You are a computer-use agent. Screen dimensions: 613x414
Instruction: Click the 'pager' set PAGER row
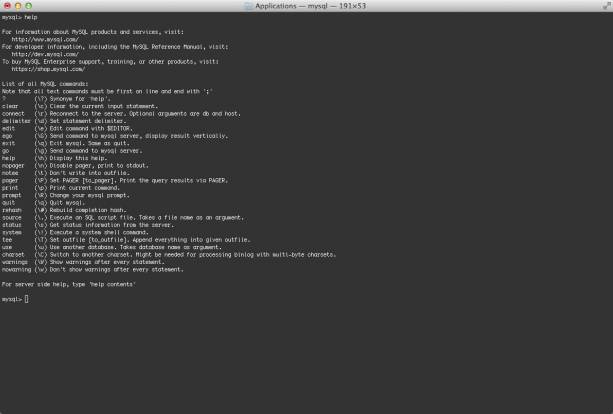click(115, 181)
